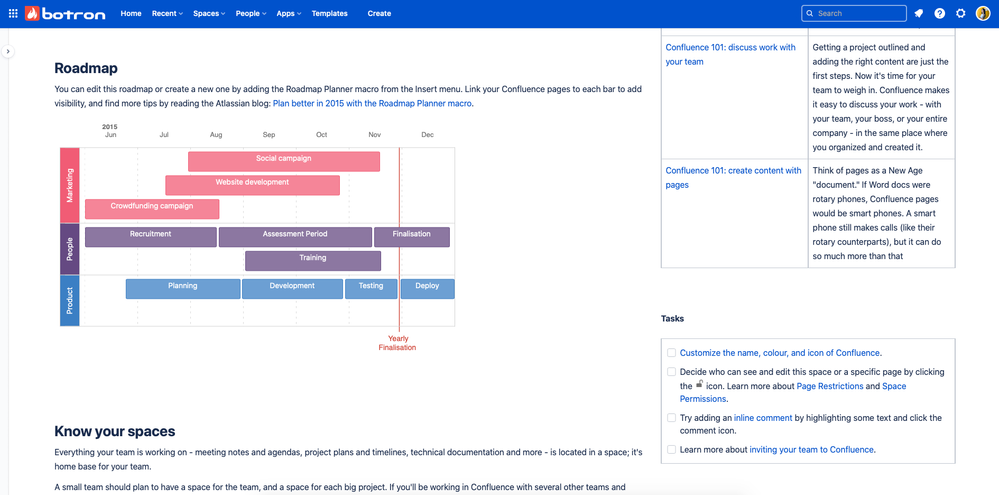Open the Apps dropdown menu

pos(289,13)
